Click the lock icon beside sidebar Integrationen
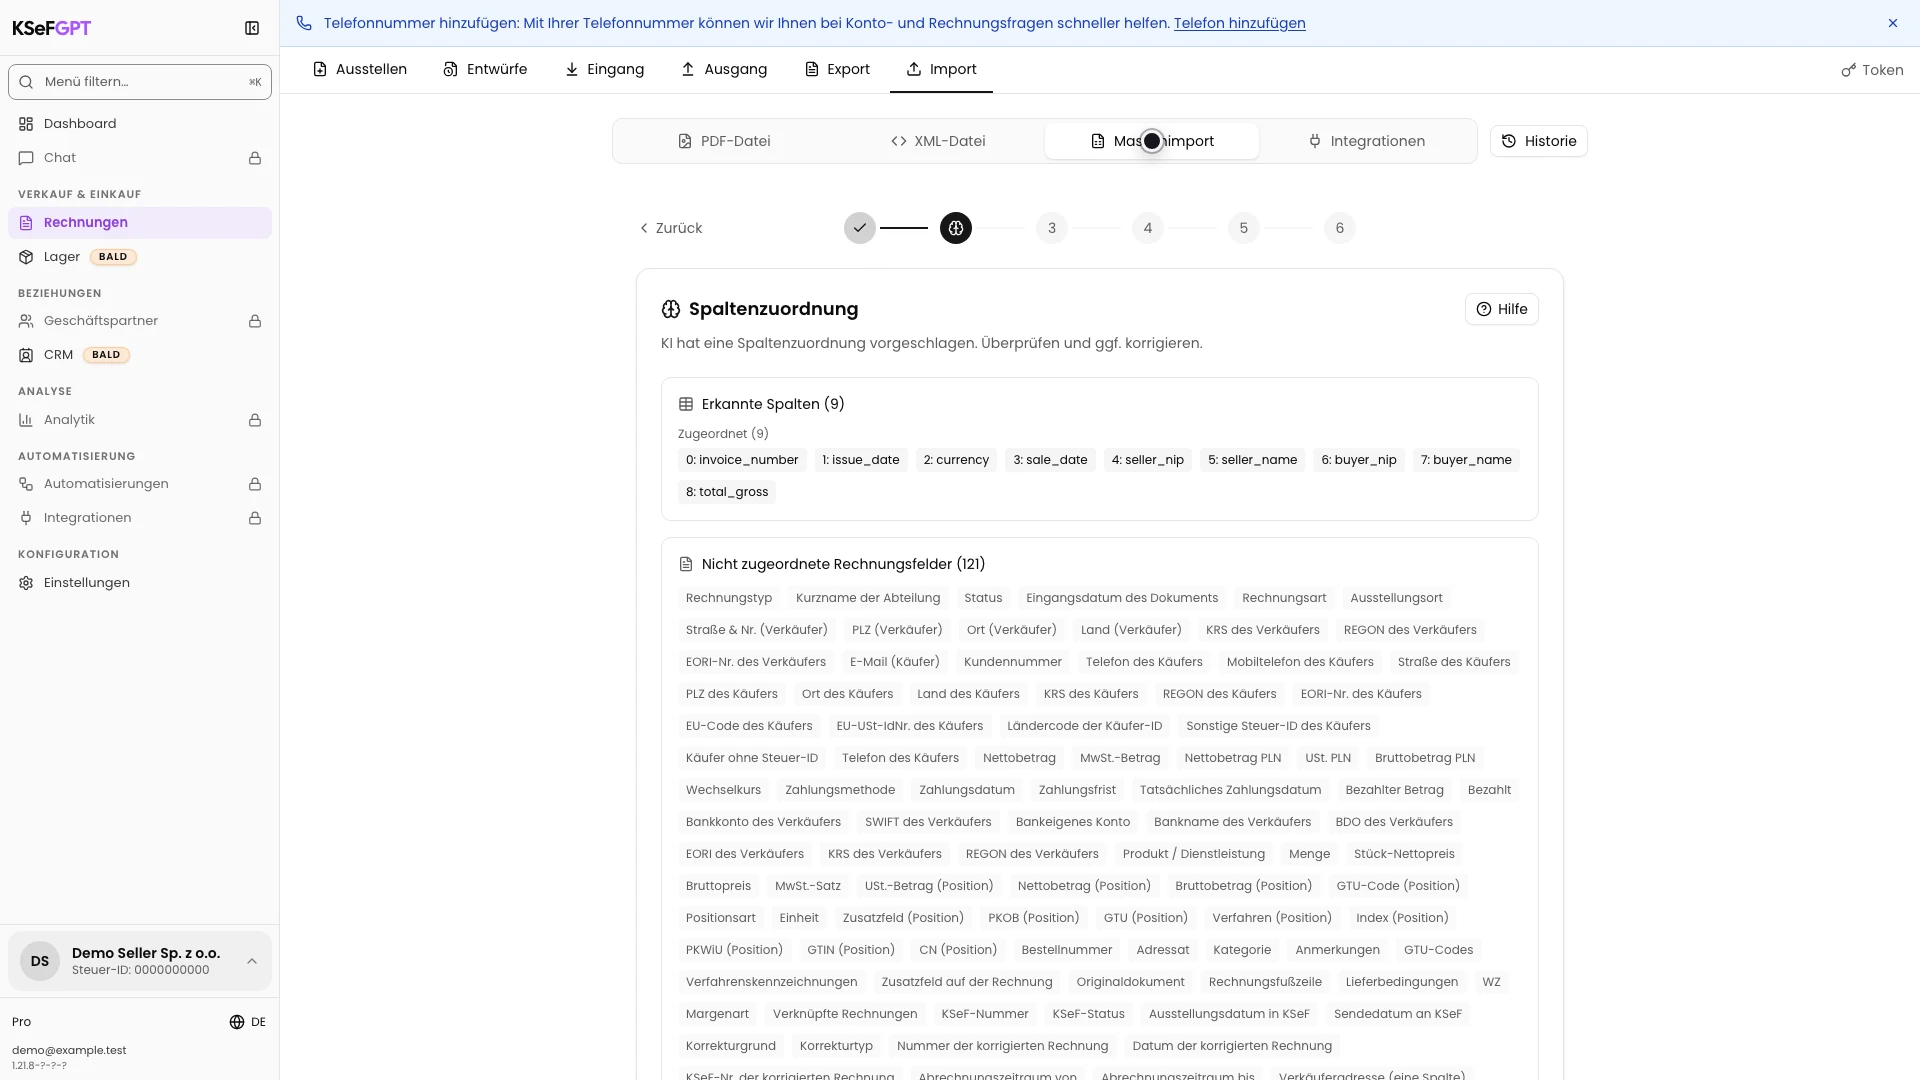Image resolution: width=1920 pixels, height=1080 pixels. [x=255, y=518]
